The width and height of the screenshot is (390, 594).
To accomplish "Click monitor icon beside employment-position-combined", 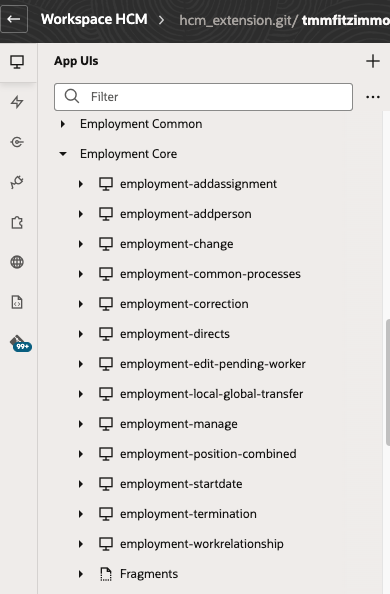I will click(x=106, y=454).
